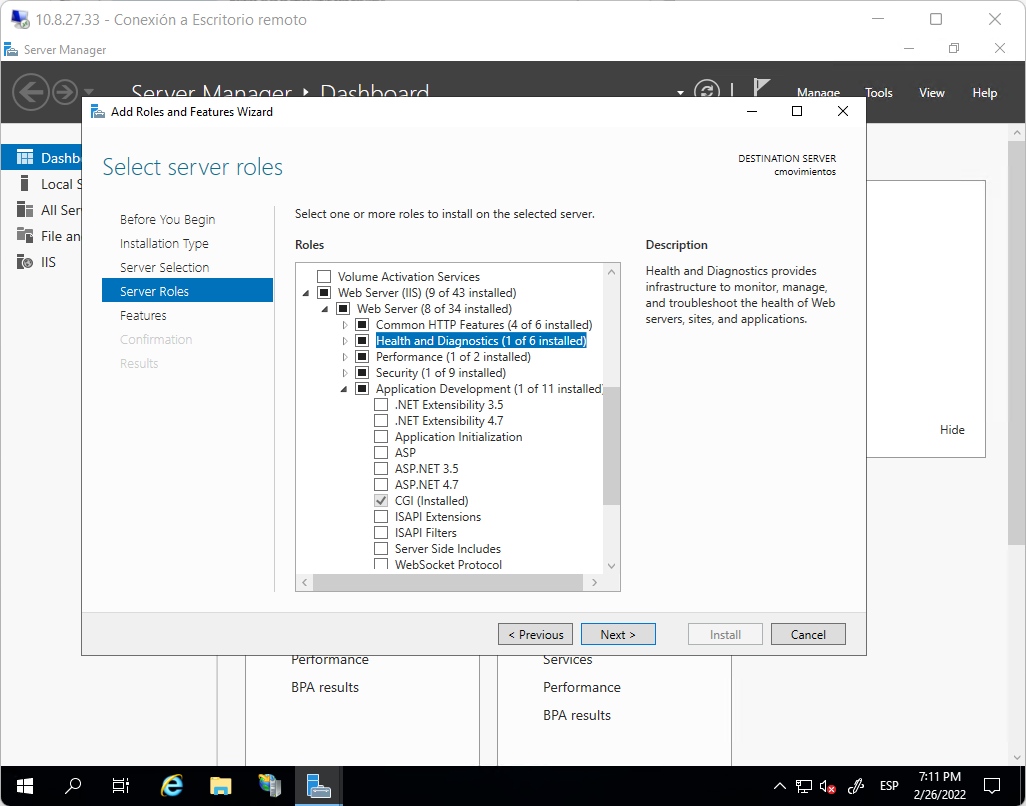Image resolution: width=1026 pixels, height=806 pixels.
Task: Open the Tools menu
Action: [x=878, y=92]
